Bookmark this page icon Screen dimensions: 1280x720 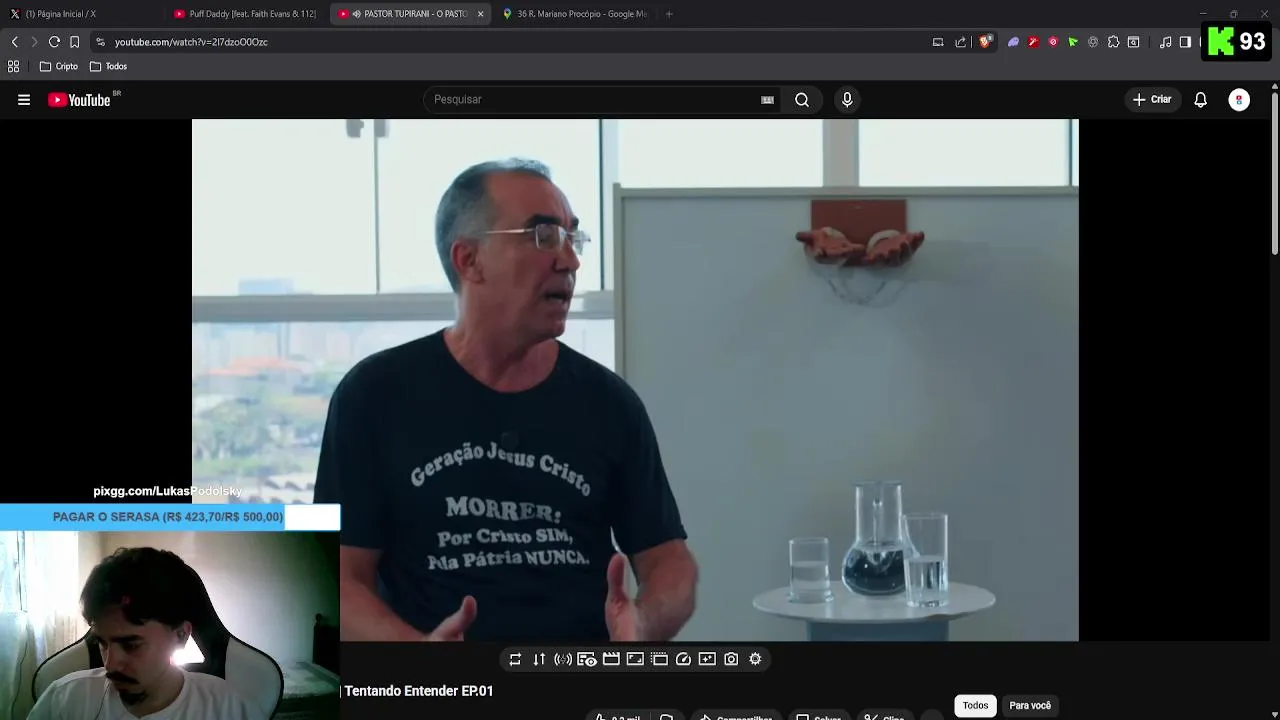click(74, 42)
